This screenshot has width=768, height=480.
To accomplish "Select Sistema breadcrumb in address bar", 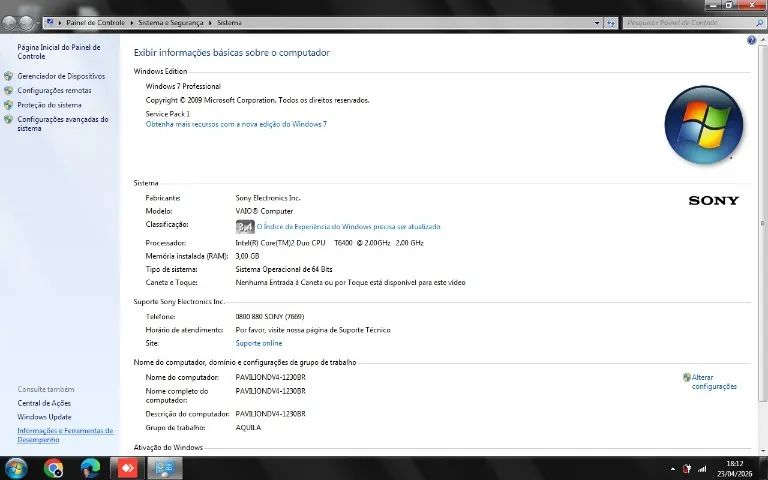I will [229, 23].
